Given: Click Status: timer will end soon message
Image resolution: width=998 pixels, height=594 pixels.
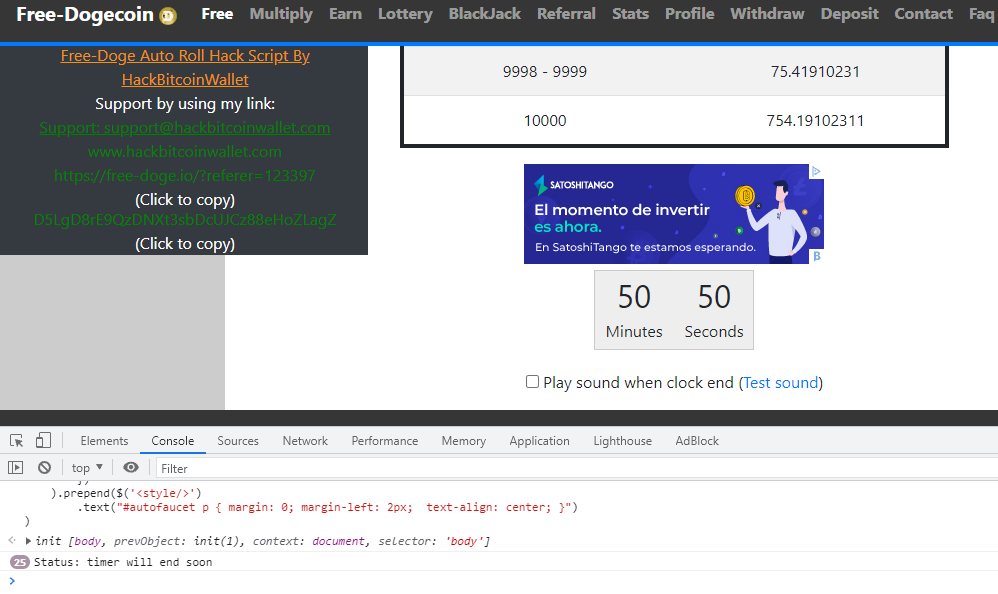Looking at the screenshot, I should coord(123,562).
